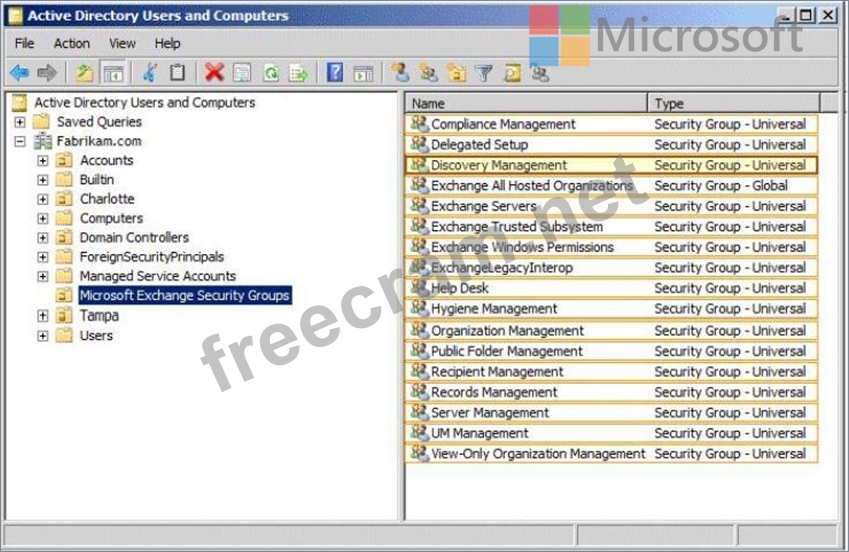Click the Export List icon
Viewport: 849px width, 552px height.
[x=298, y=73]
